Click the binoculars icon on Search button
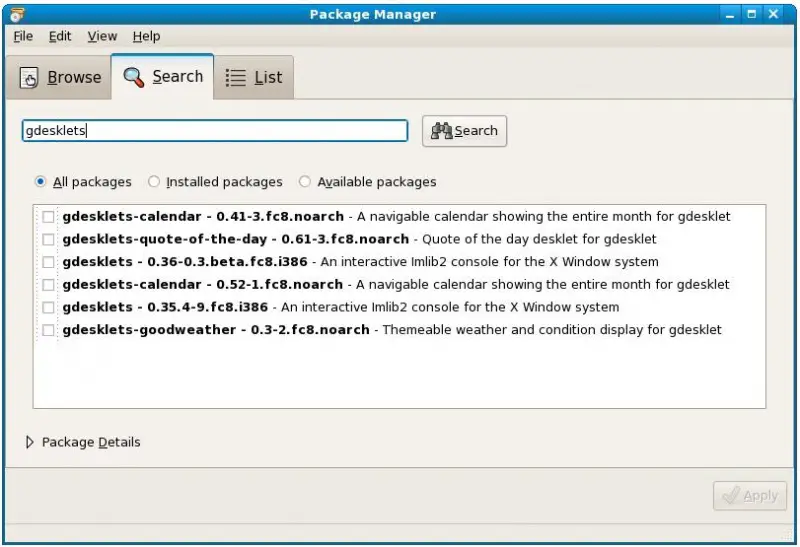The image size is (800, 547). 441,131
